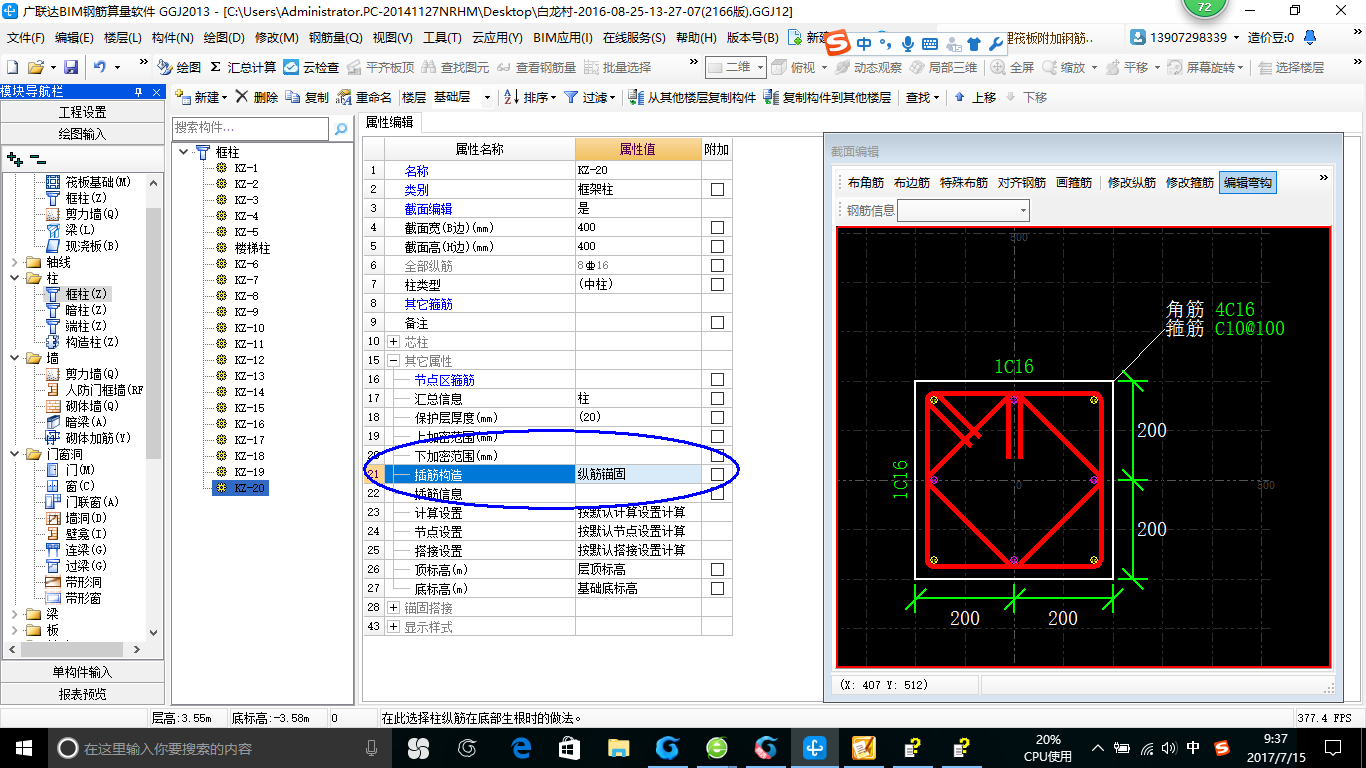Expand the 显示样式 property group
Screen dimensions: 1366x768
click(x=393, y=627)
